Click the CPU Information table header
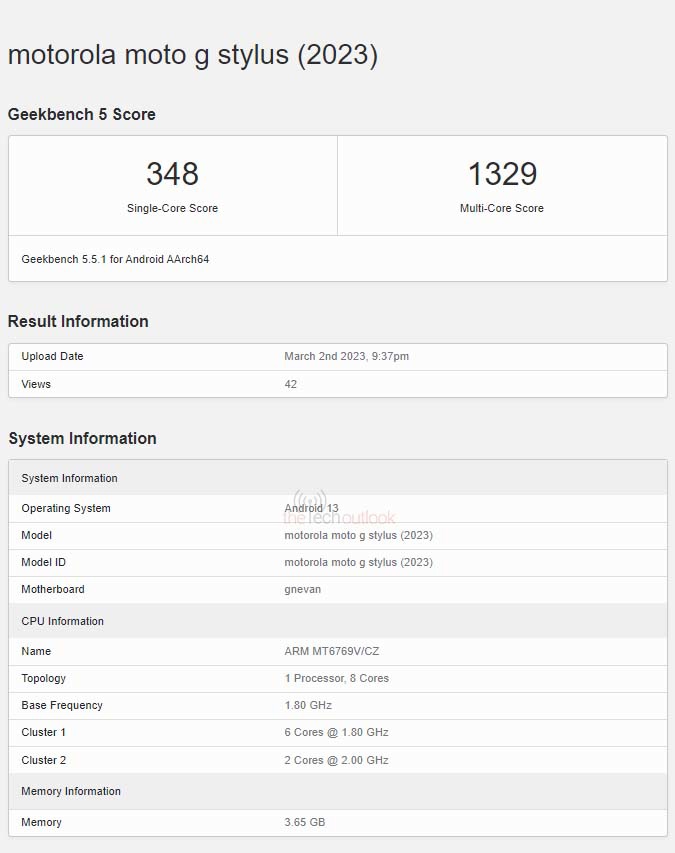The width and height of the screenshot is (675, 853). (62, 621)
